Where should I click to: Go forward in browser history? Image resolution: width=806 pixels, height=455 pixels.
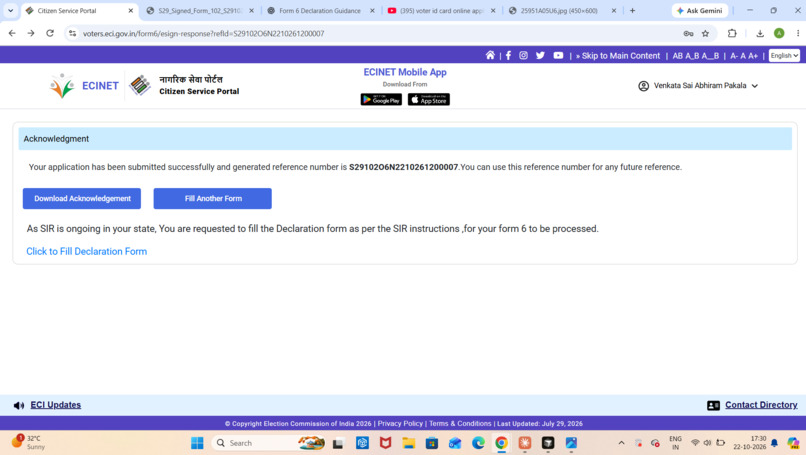(31, 33)
